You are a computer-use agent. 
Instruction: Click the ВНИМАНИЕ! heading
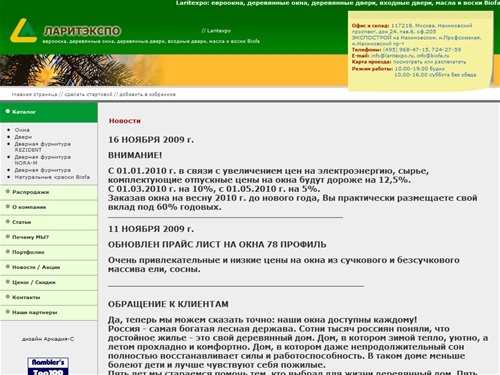(135, 155)
